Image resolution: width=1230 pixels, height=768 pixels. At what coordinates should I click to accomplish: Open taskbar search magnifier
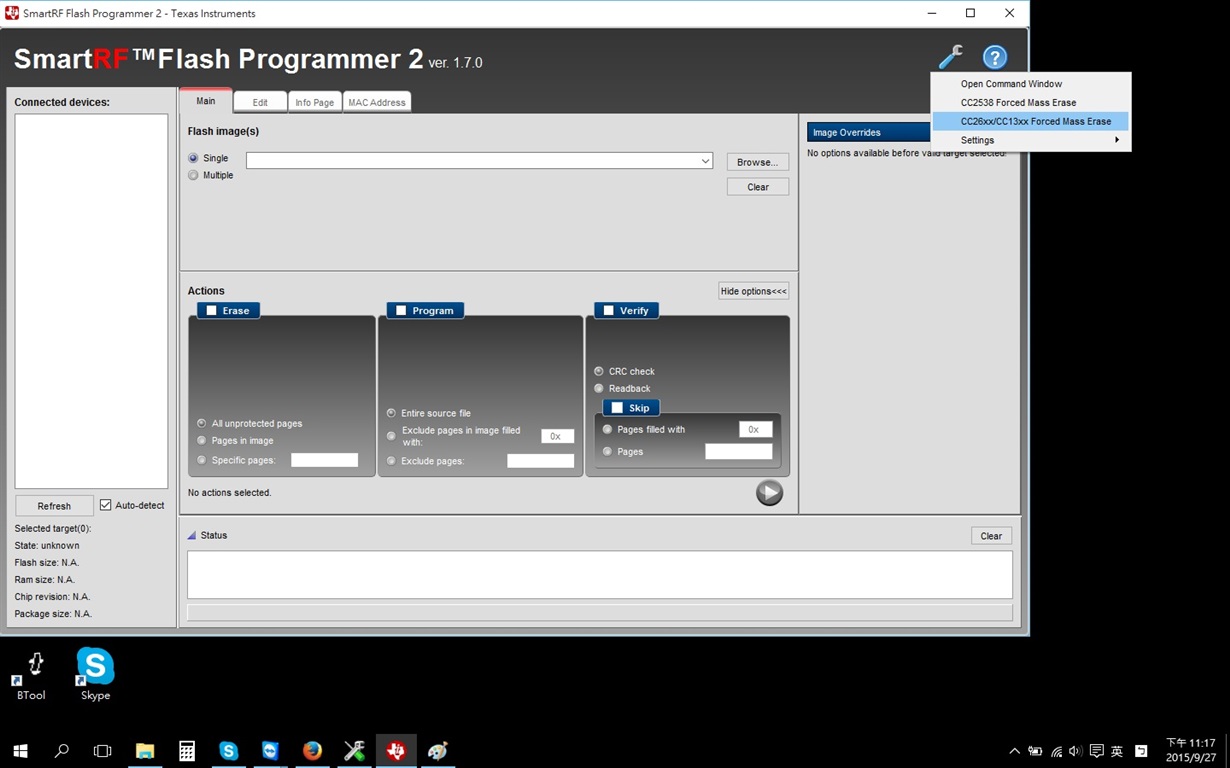[x=62, y=750]
